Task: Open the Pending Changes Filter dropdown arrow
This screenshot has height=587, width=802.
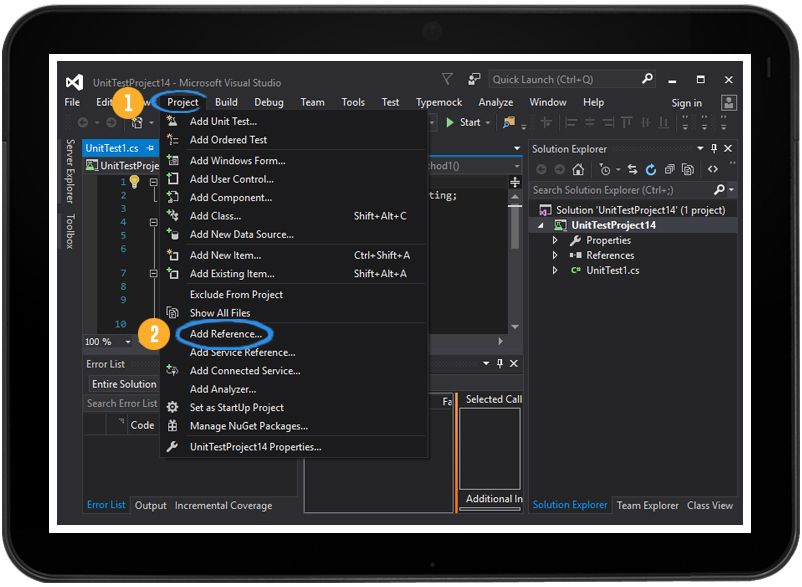Action: click(618, 170)
